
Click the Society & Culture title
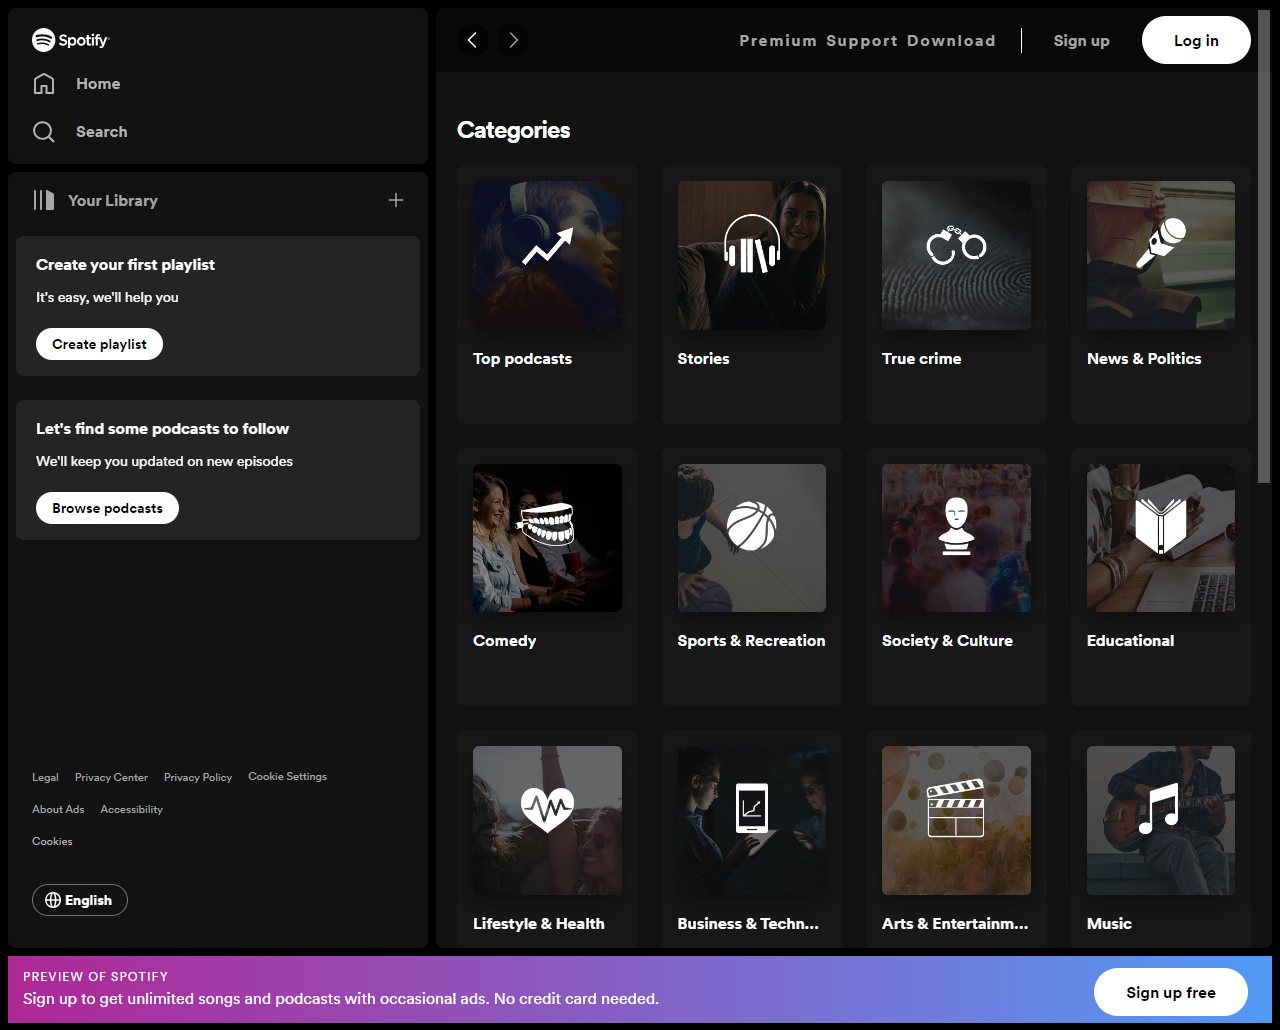[x=947, y=641]
